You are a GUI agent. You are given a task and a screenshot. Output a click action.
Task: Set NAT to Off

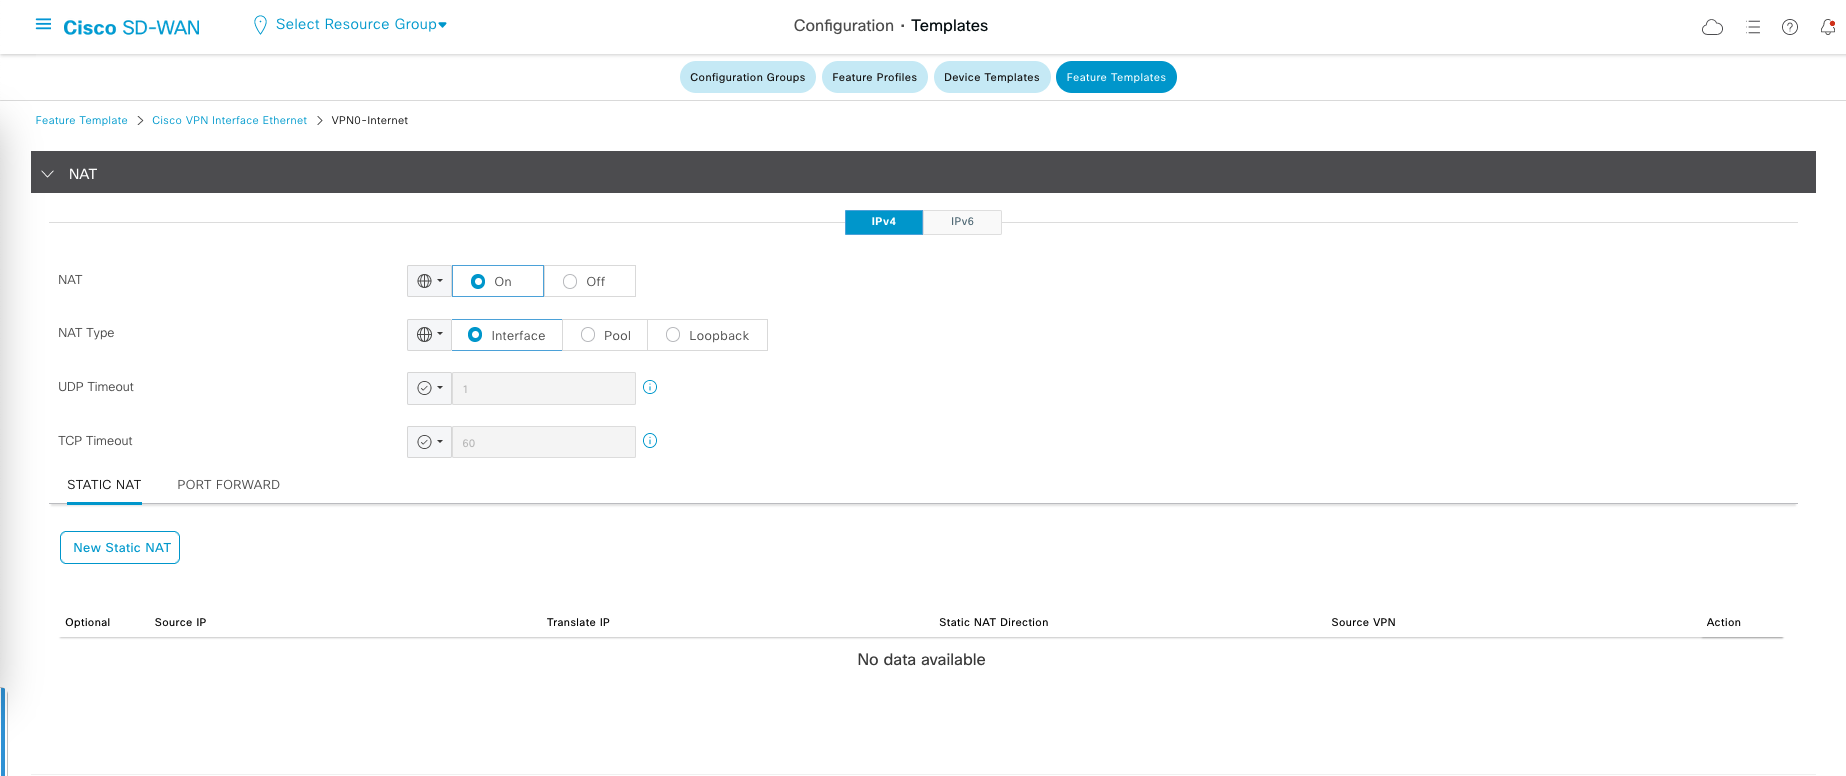(x=571, y=282)
